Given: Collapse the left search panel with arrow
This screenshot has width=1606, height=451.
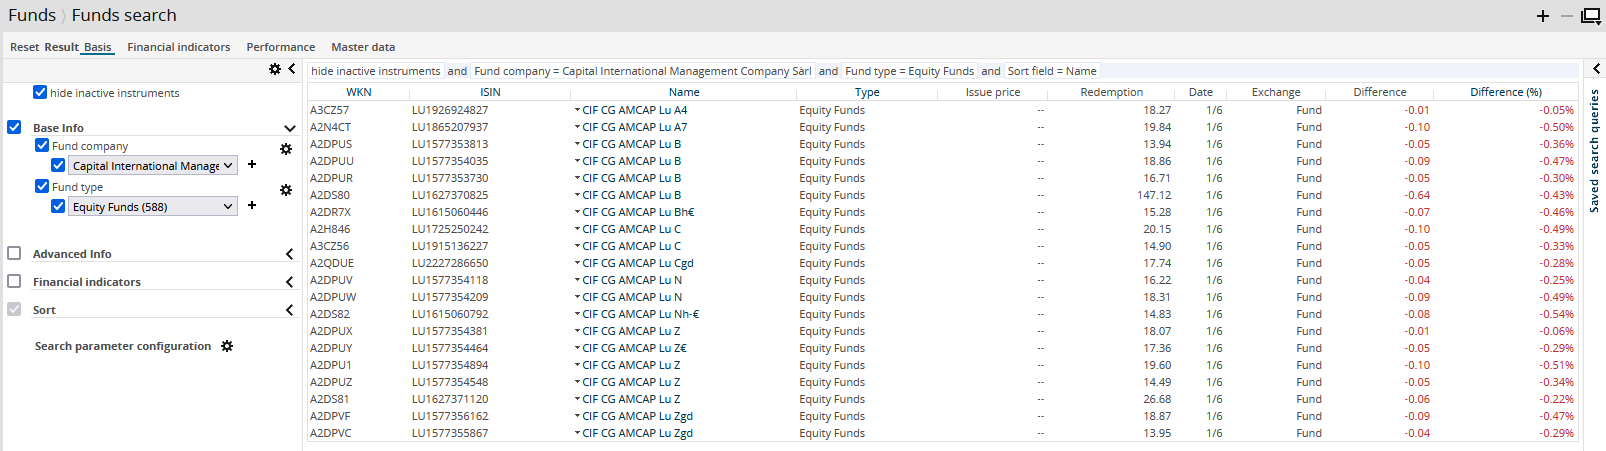Looking at the screenshot, I should pos(292,69).
